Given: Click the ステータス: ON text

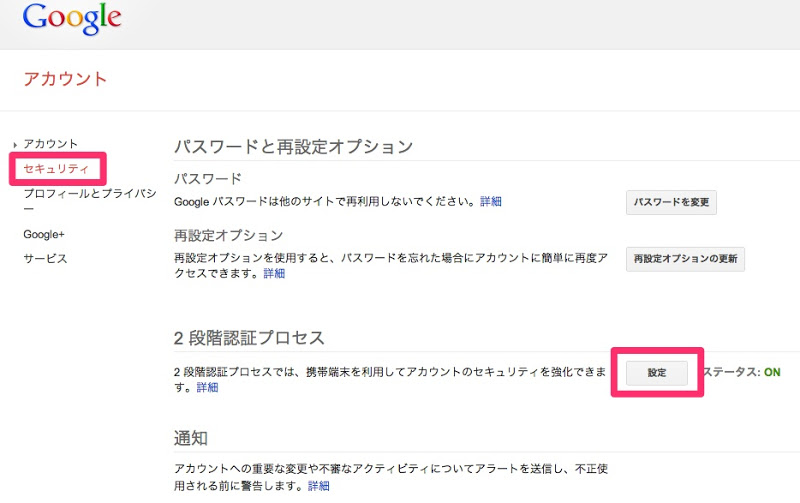Looking at the screenshot, I should (x=742, y=372).
